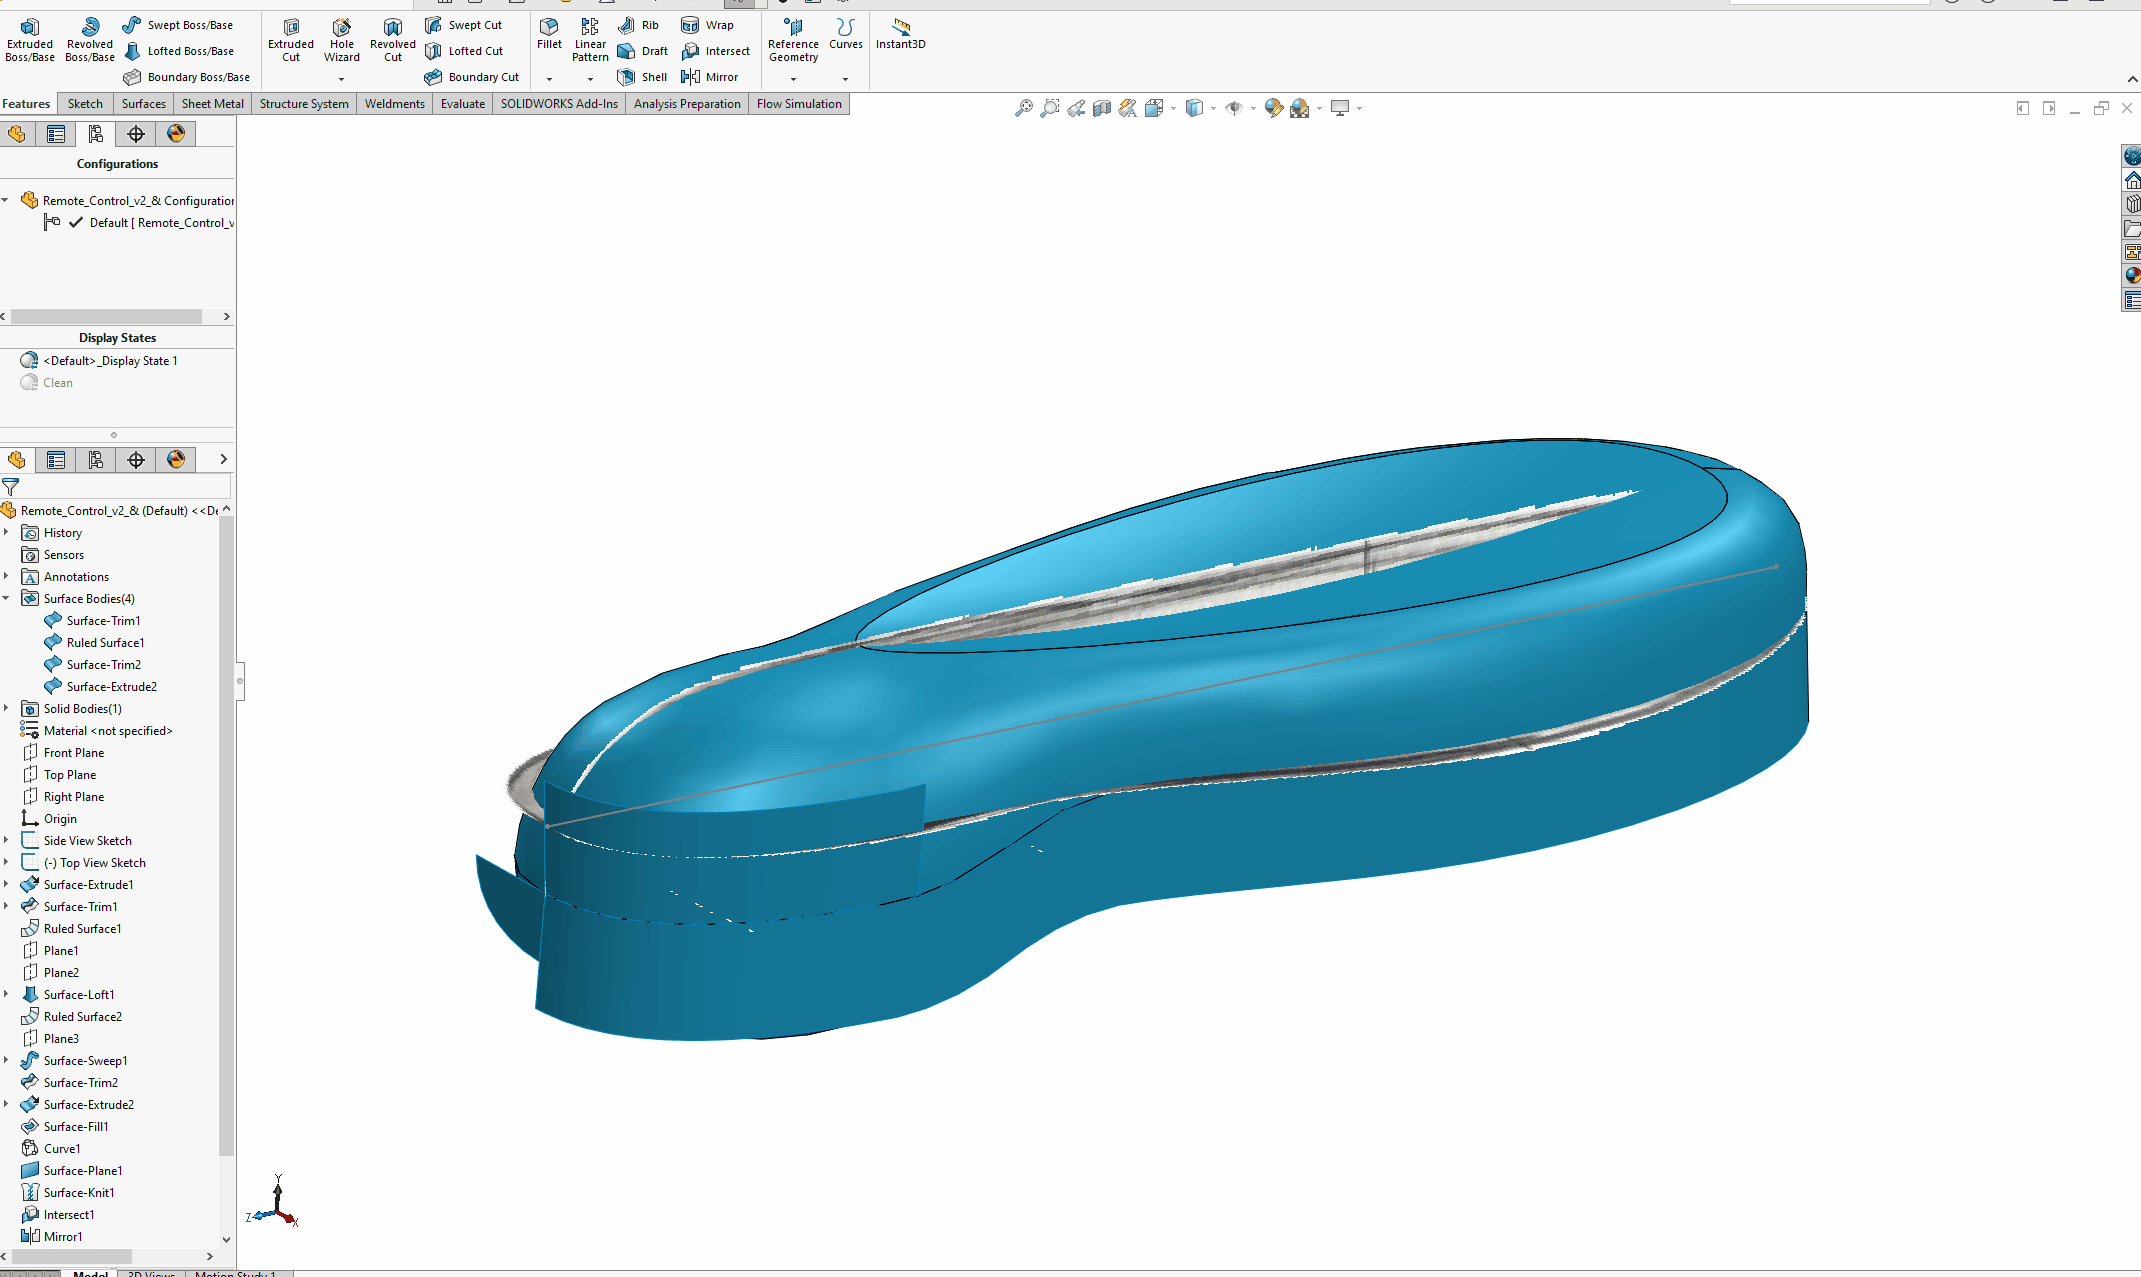Expand the Solid Bodies(1) folder

pyautogui.click(x=6, y=709)
